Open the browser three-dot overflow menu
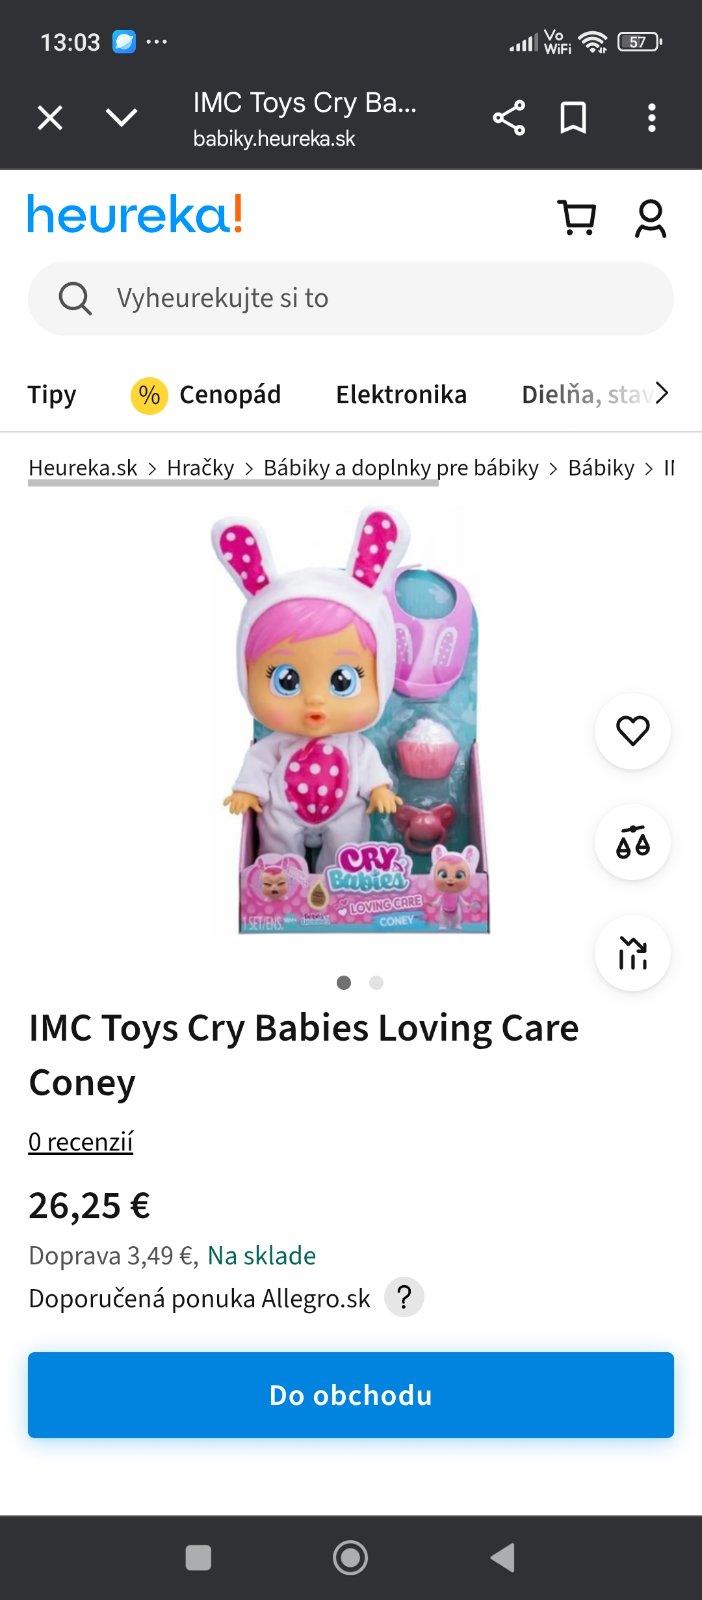The width and height of the screenshot is (702, 1600). coord(651,118)
